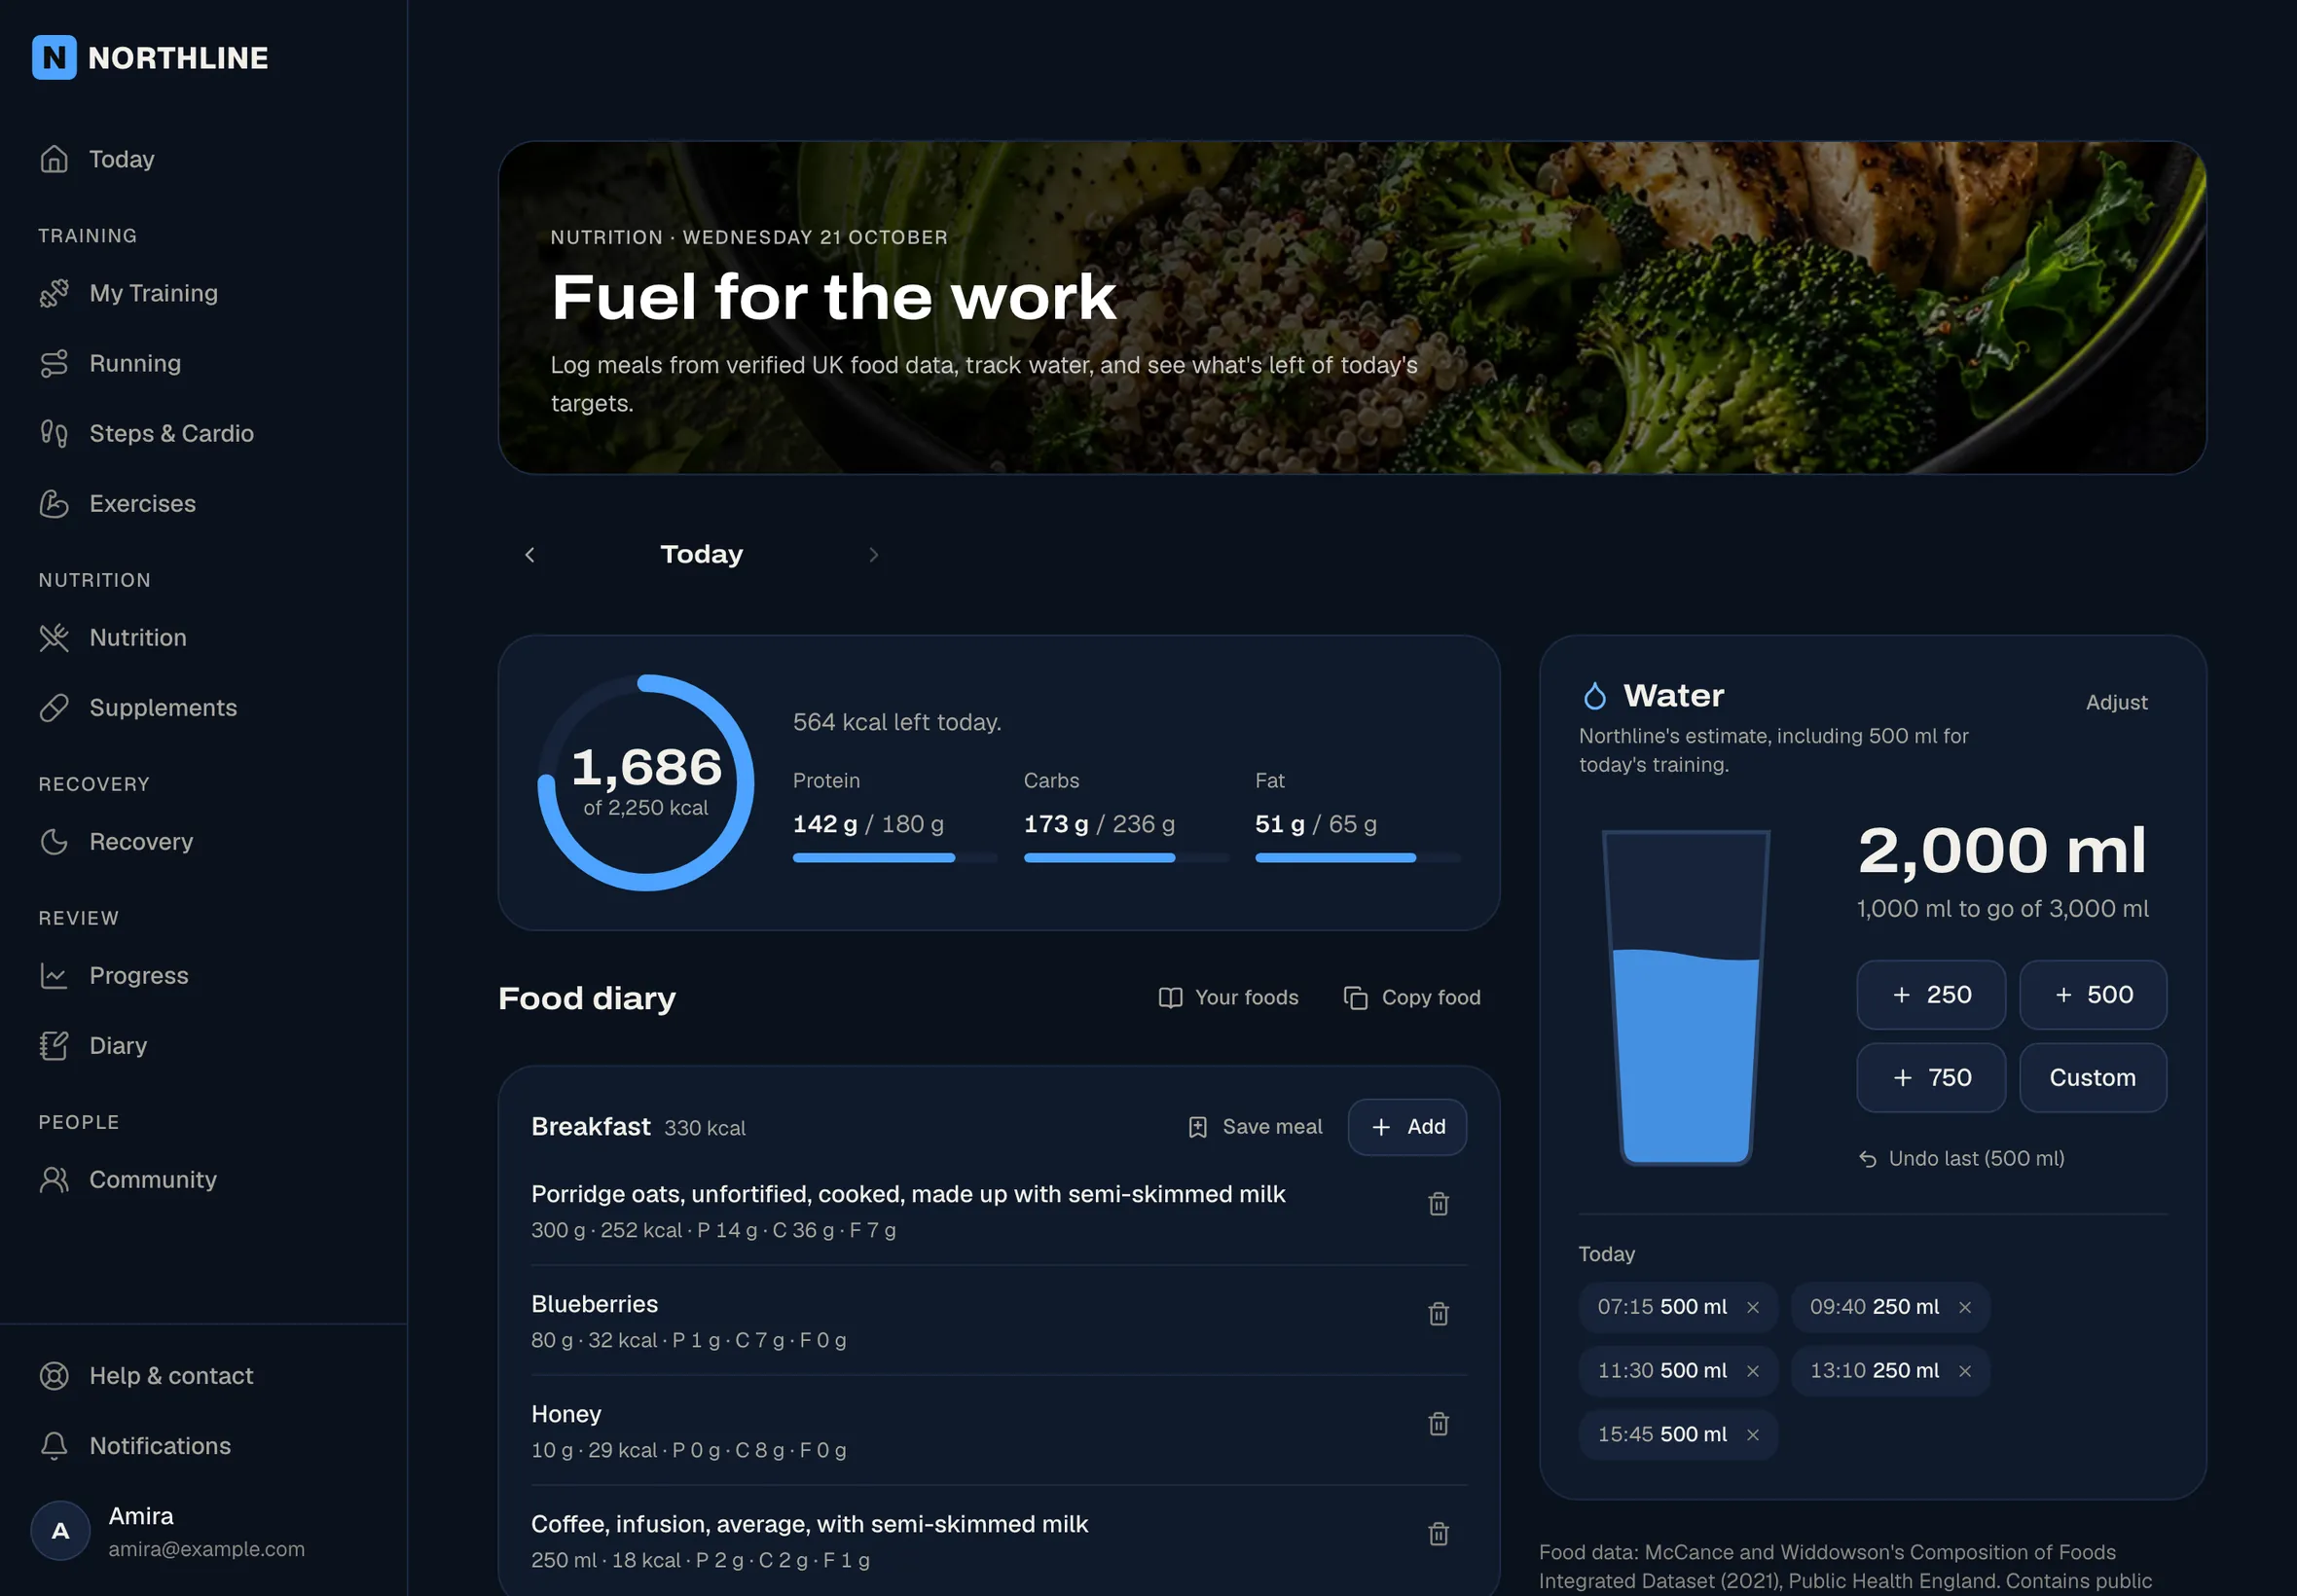This screenshot has height=1596, width=2297.
Task: Click the Progress chart icon
Action: (x=54, y=975)
